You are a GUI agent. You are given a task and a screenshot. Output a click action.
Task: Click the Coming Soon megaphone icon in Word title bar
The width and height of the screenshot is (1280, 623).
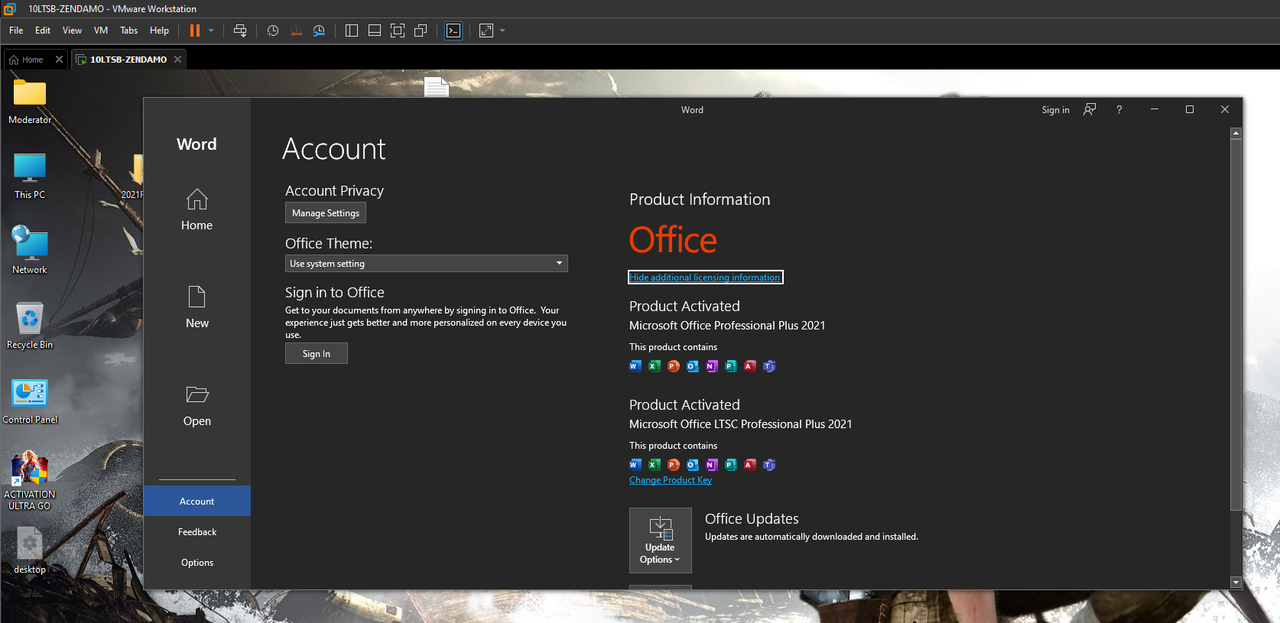coord(1090,110)
